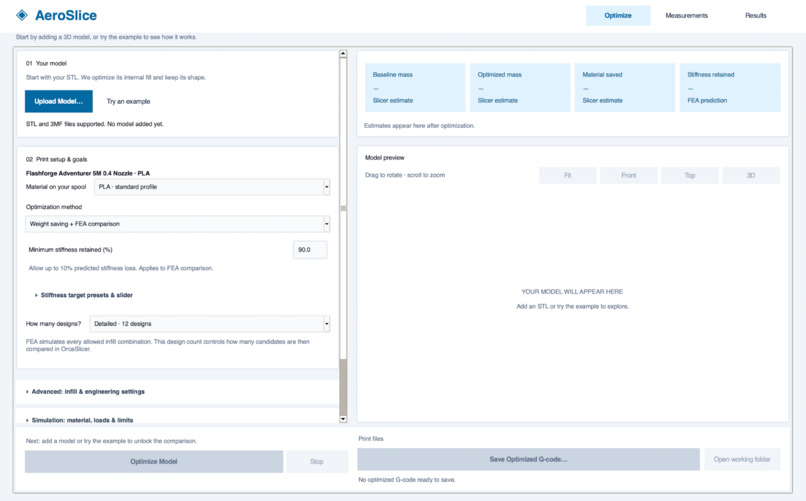Click Save Optimized G-code button
Image resolution: width=806 pixels, height=501 pixels.
tap(528, 459)
